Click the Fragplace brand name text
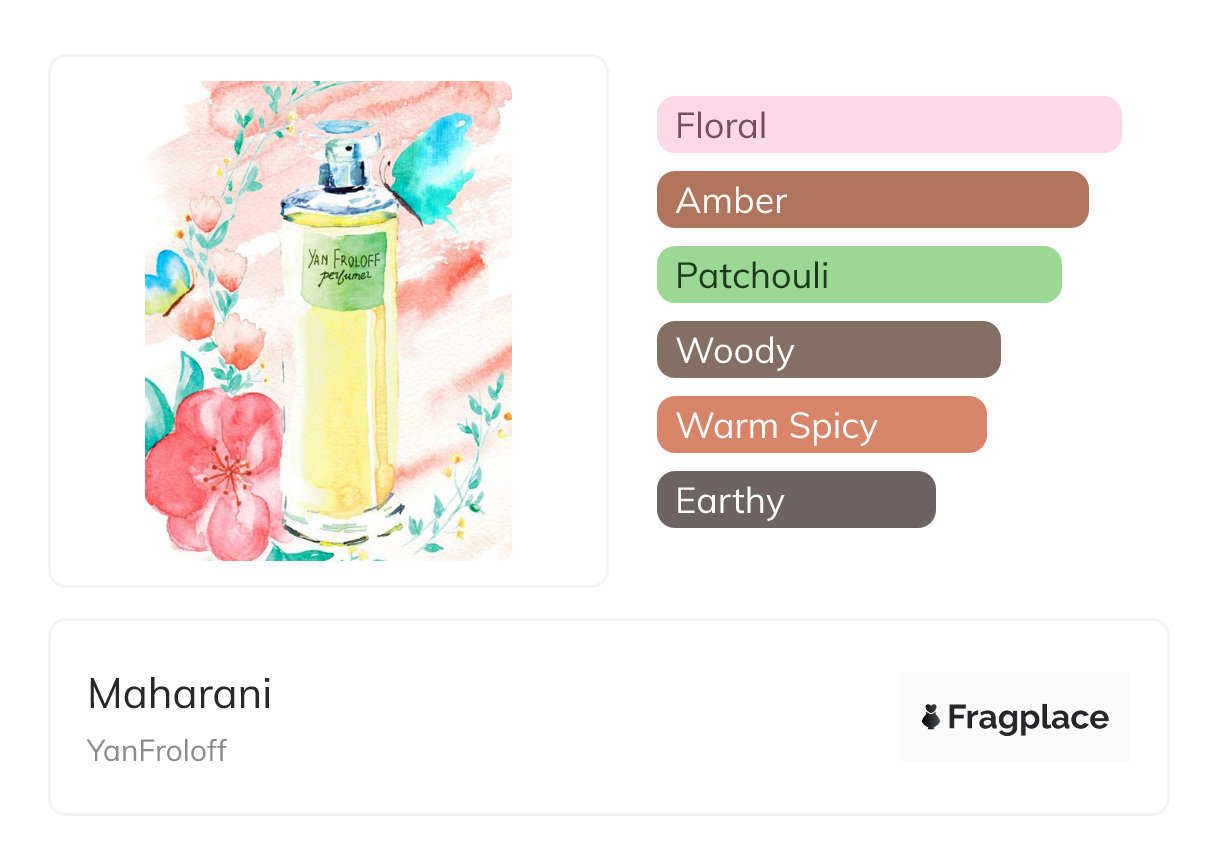1218x864 pixels. tap(1027, 717)
